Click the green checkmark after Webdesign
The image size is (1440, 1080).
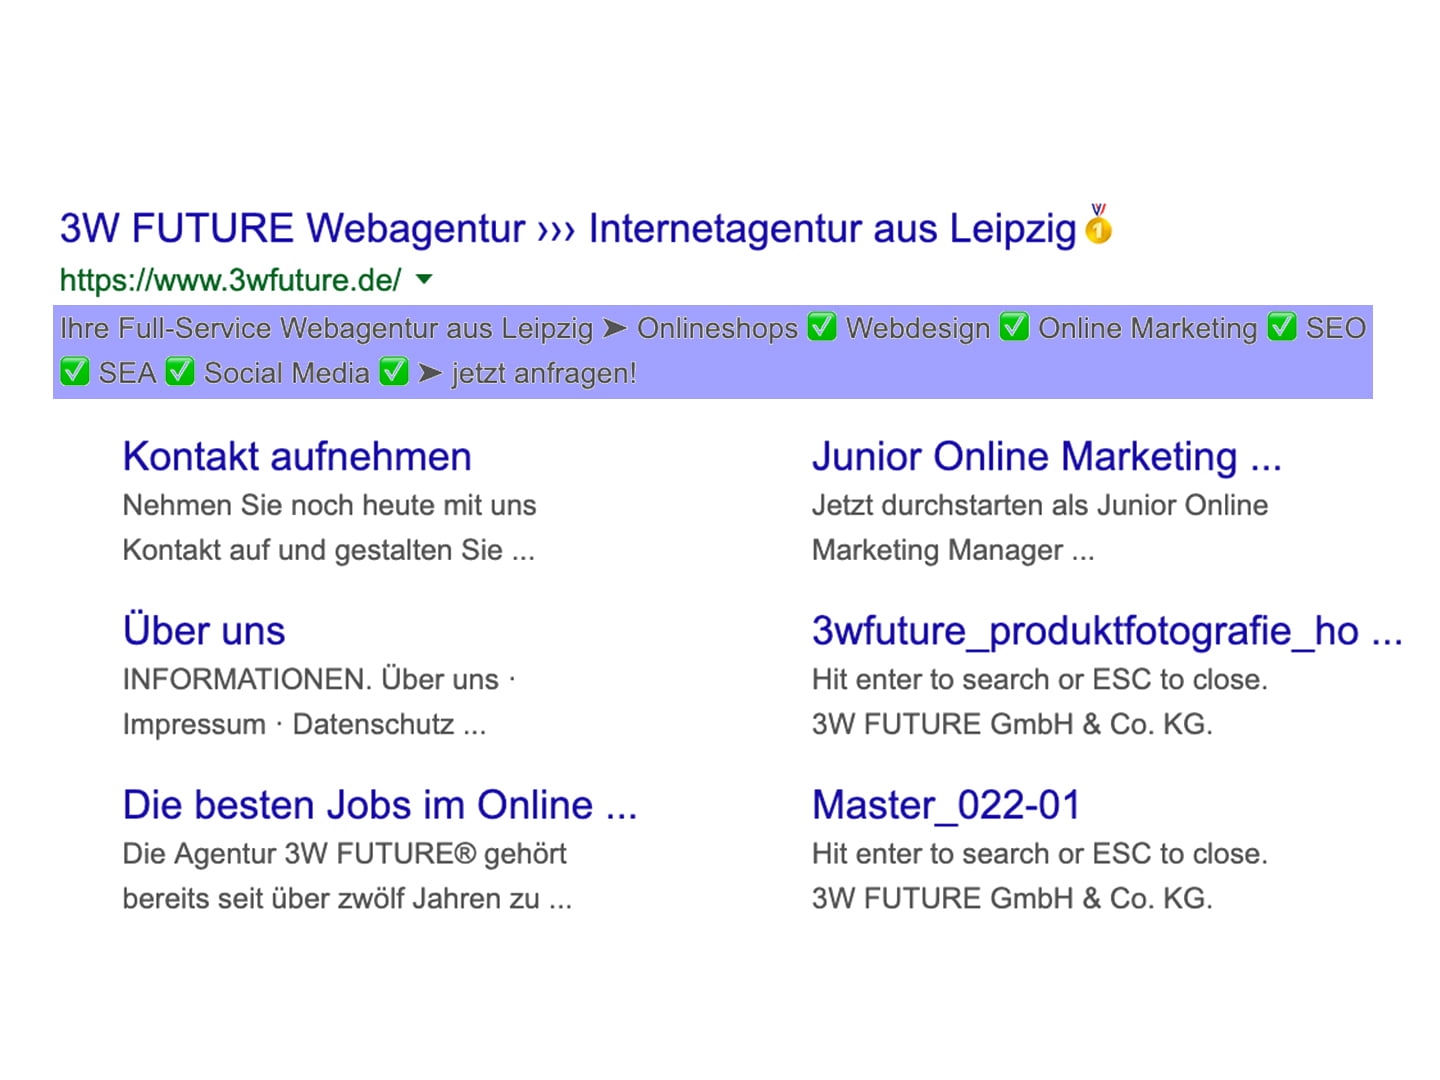(x=1014, y=327)
